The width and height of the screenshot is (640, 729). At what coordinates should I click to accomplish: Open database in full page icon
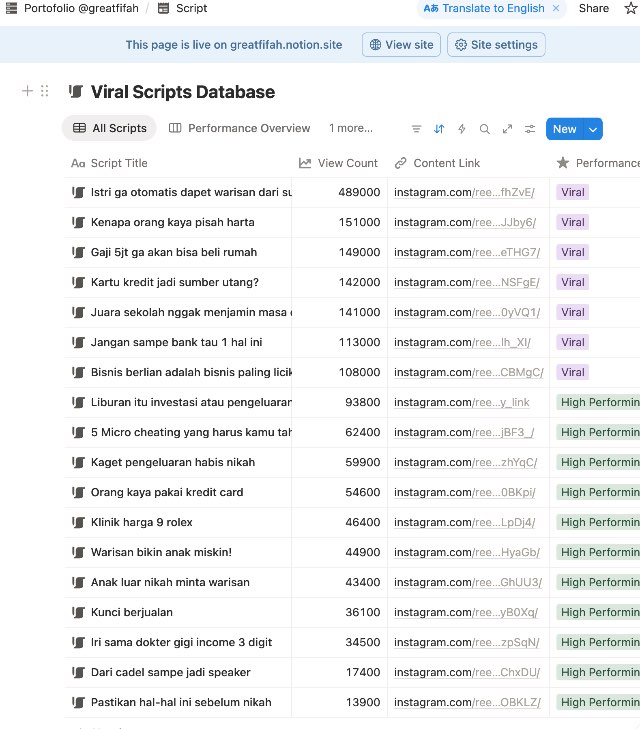[x=508, y=129]
